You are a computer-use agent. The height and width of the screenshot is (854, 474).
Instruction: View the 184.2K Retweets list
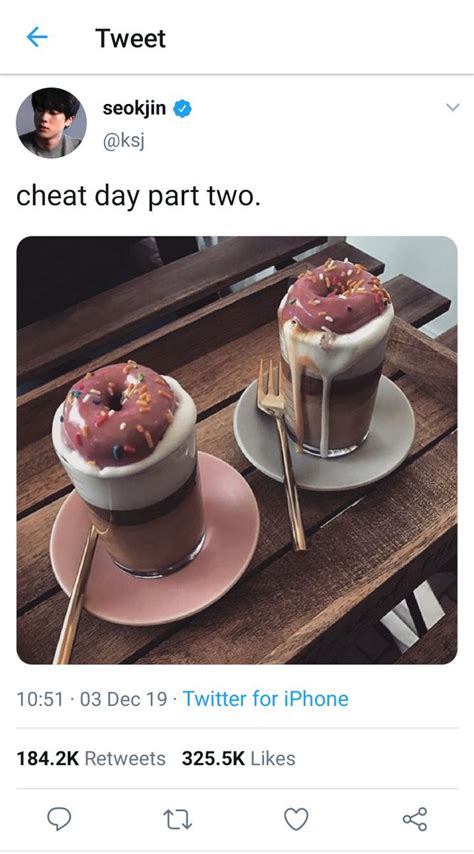click(91, 758)
